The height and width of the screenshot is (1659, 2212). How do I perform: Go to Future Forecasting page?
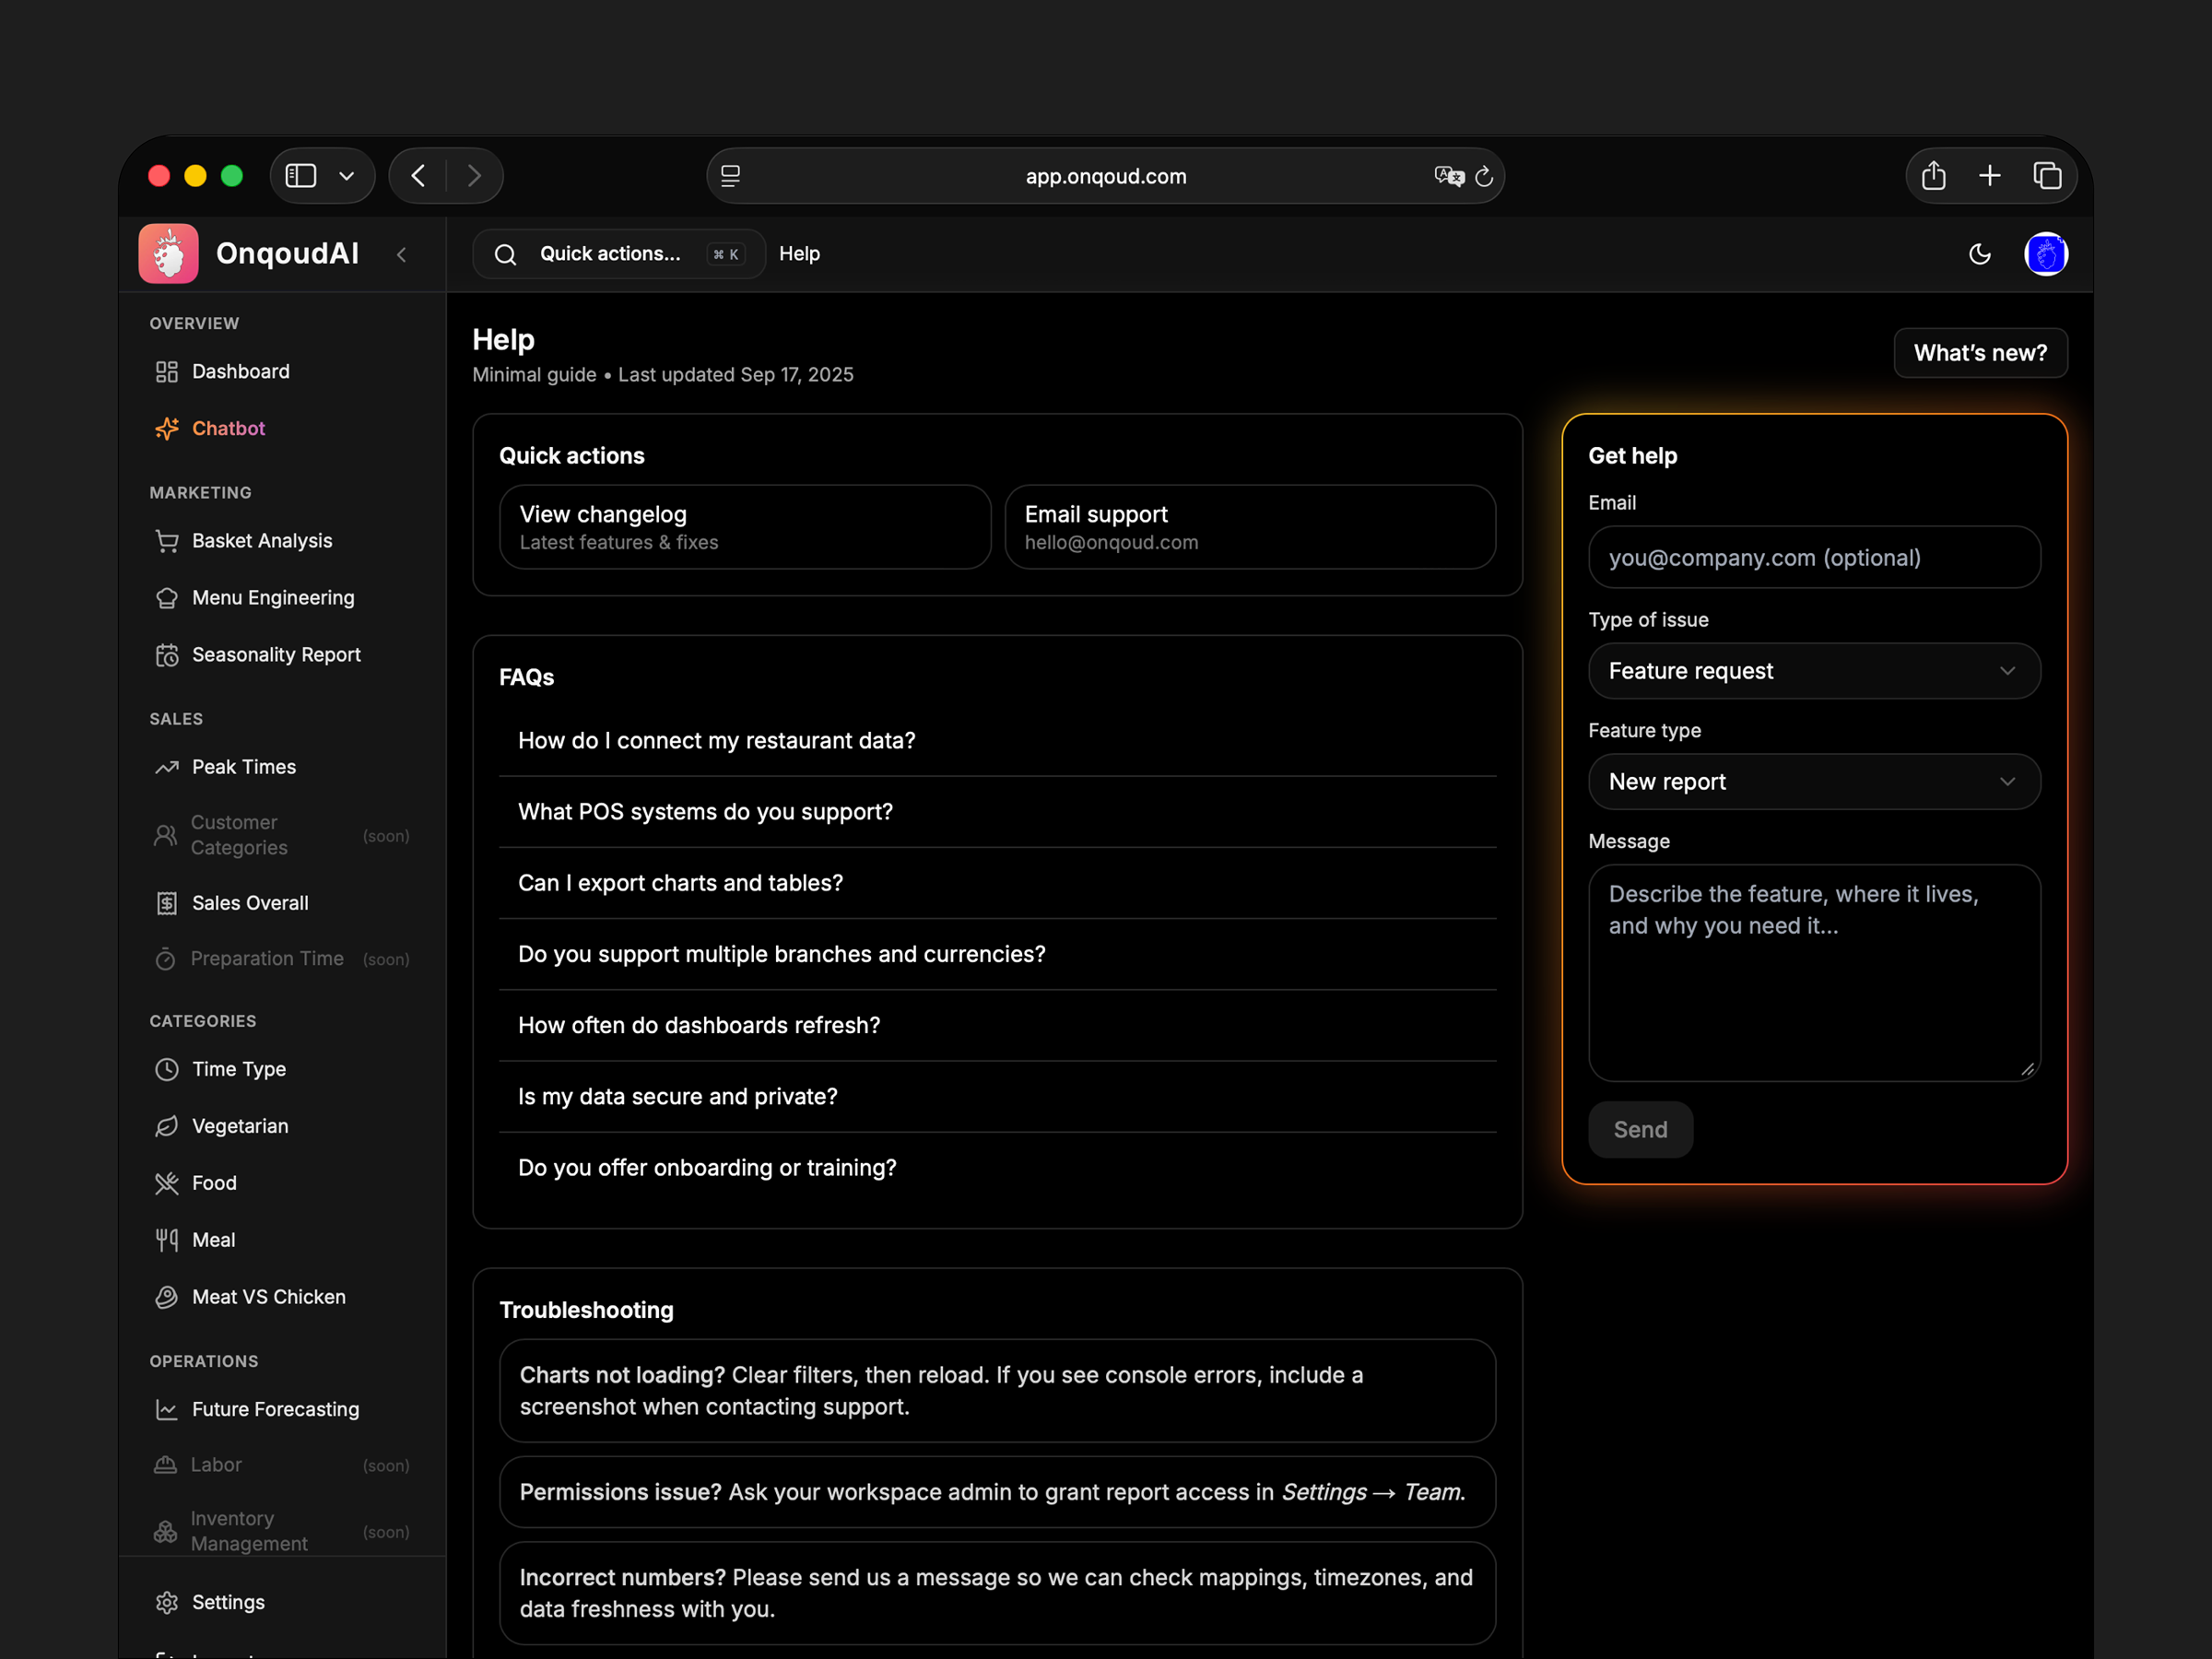(x=275, y=1409)
